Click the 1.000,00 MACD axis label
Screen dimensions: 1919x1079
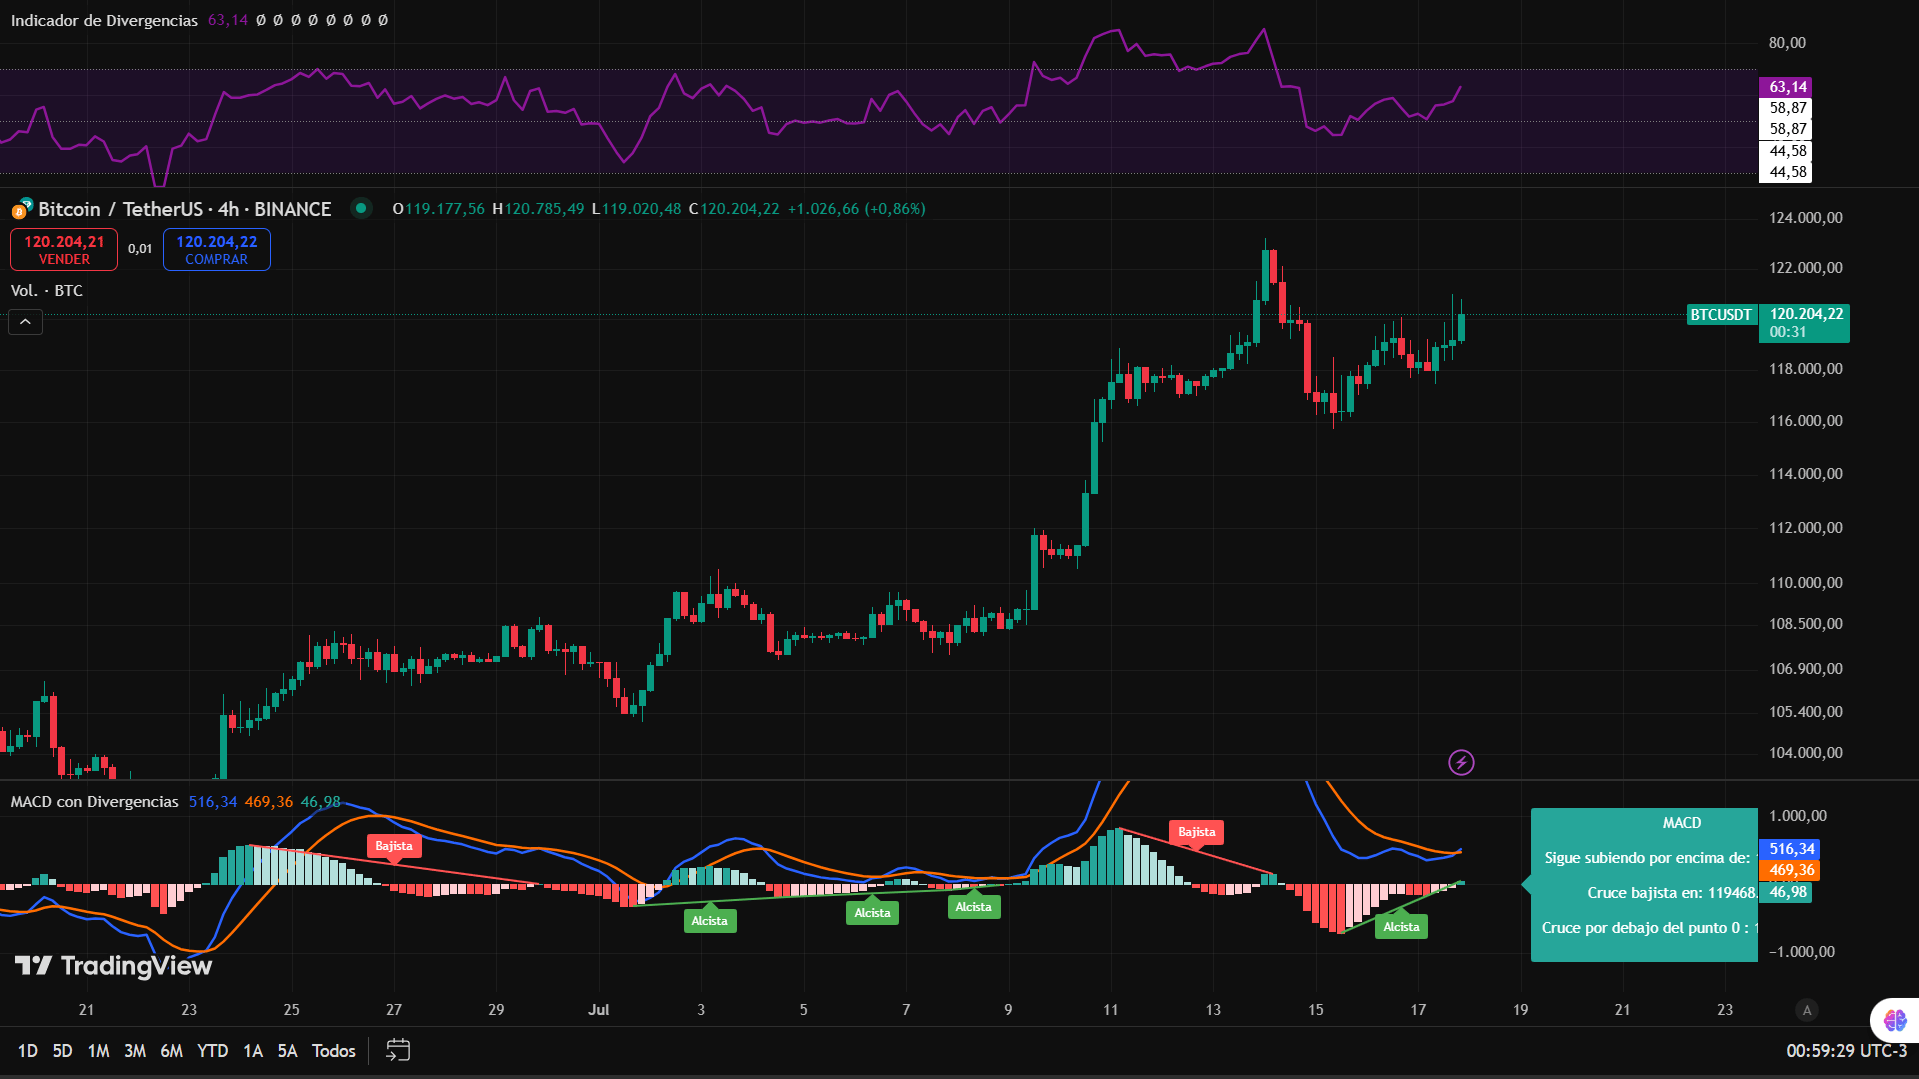1798,816
